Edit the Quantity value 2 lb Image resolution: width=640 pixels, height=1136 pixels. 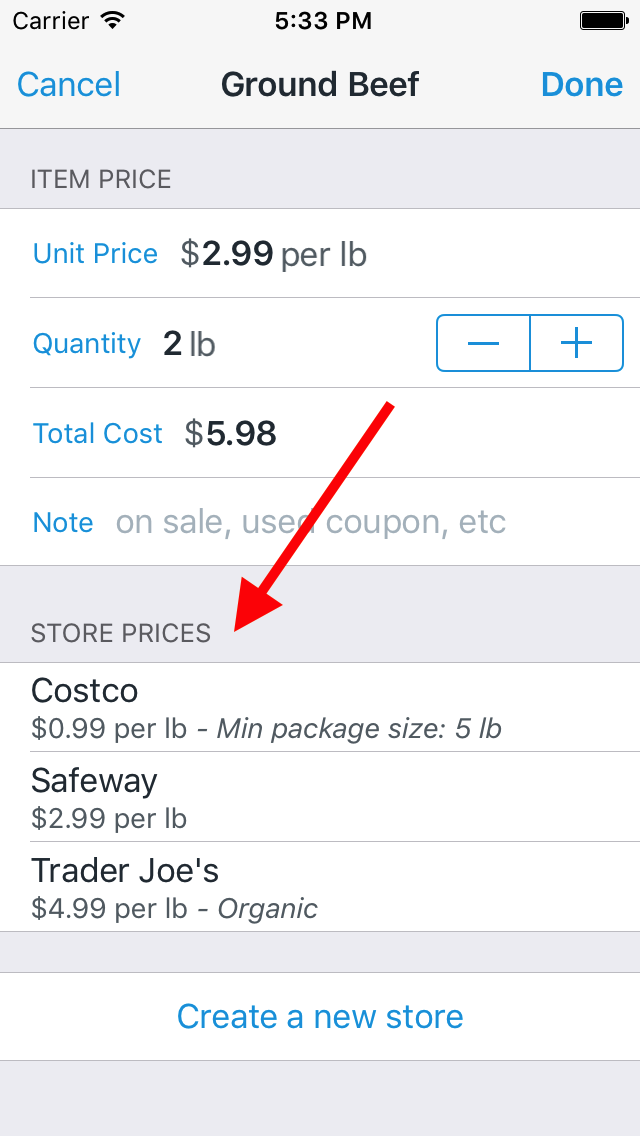pos(189,343)
